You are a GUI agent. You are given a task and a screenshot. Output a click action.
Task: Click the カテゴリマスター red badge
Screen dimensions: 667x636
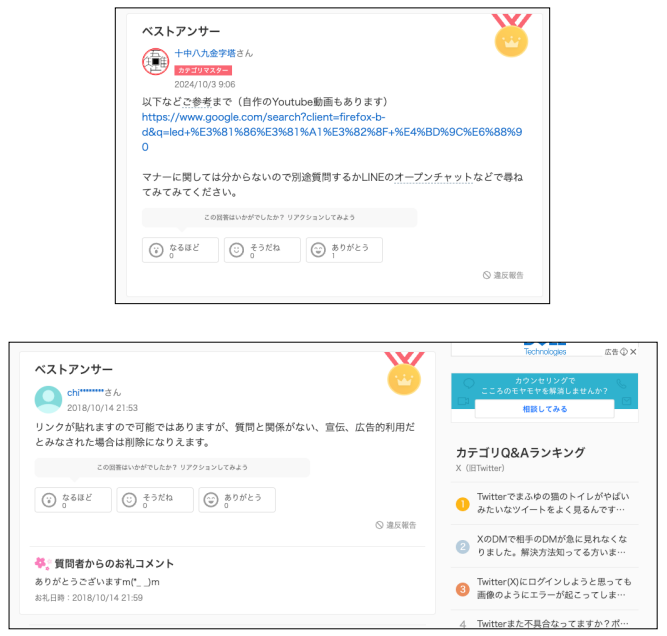pyautogui.click(x=203, y=70)
